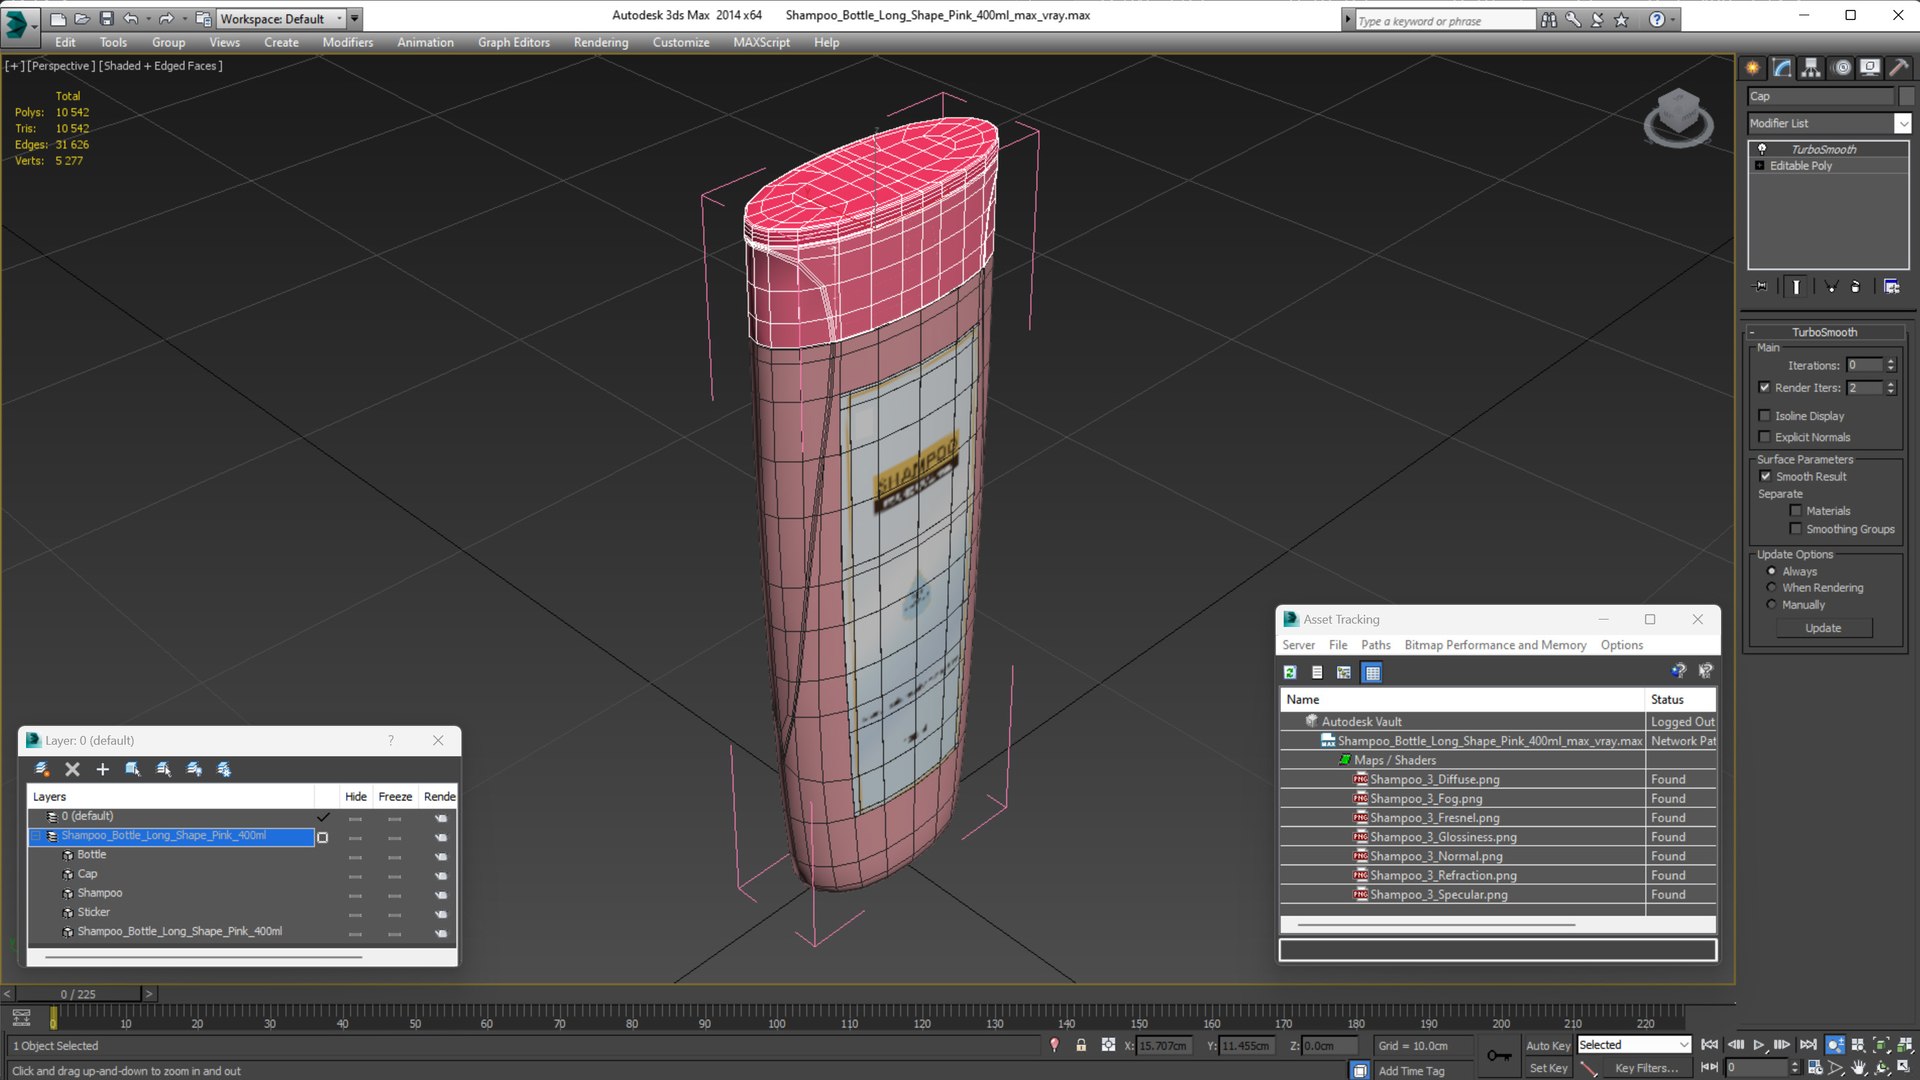Viewport: 1920px width, 1080px height.
Task: Click the Update button
Action: pyautogui.click(x=1823, y=628)
